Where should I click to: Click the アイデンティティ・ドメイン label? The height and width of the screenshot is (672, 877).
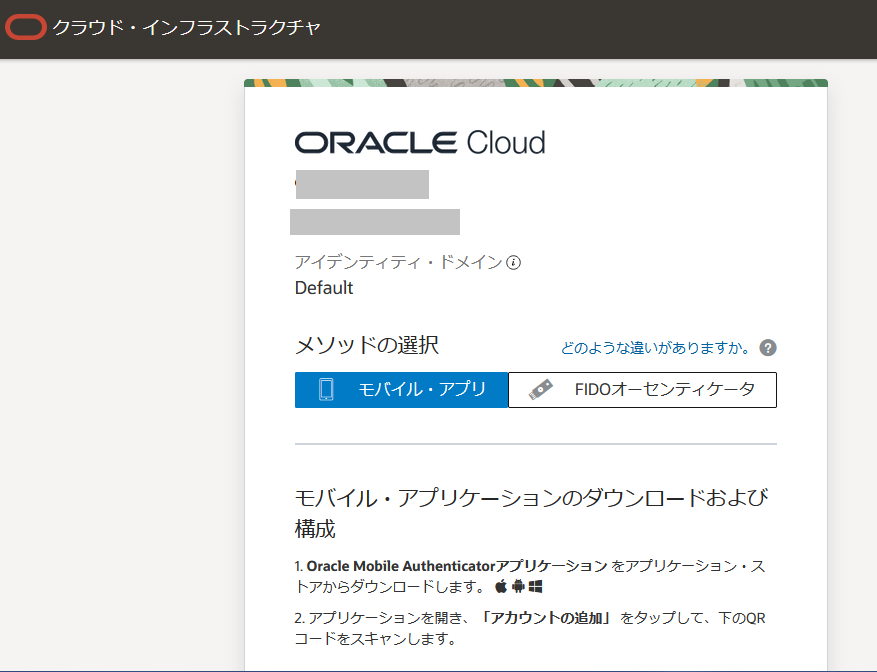coord(399,262)
